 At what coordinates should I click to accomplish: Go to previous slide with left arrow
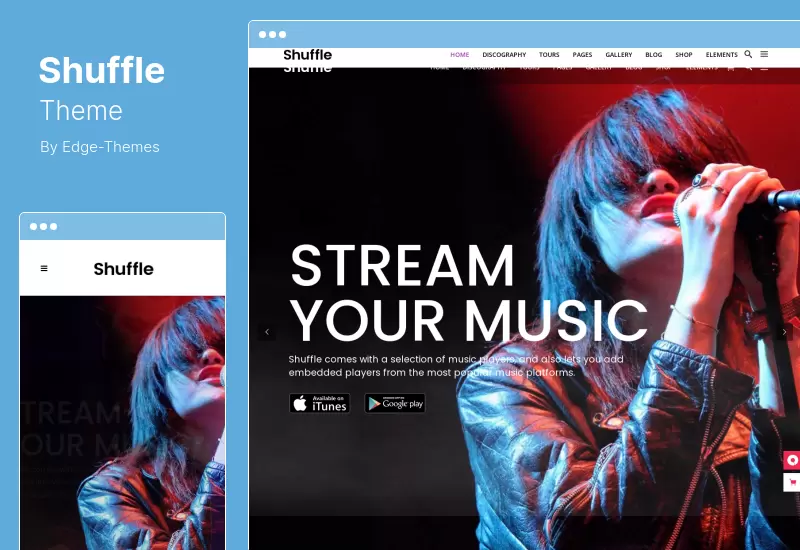[267, 332]
